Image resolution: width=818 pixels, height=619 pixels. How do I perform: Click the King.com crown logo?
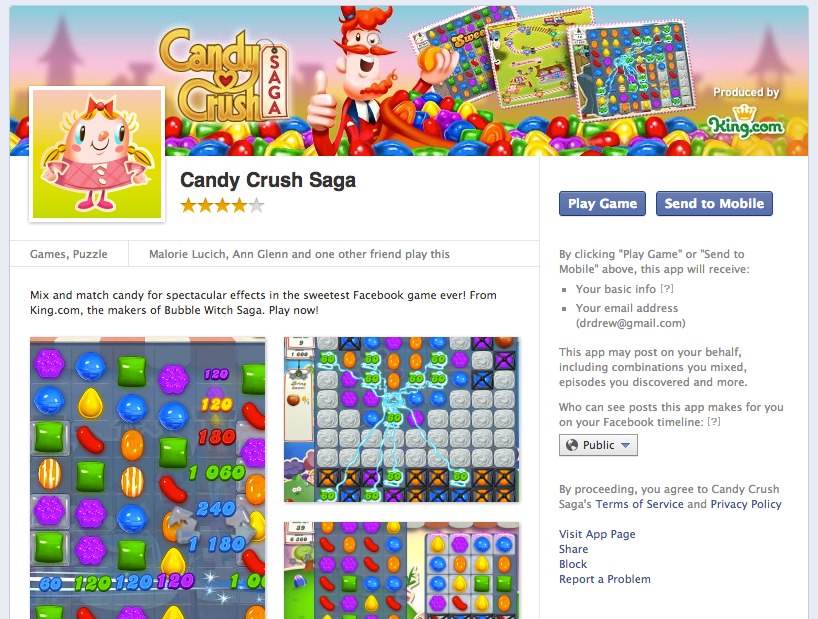pyautogui.click(x=745, y=121)
